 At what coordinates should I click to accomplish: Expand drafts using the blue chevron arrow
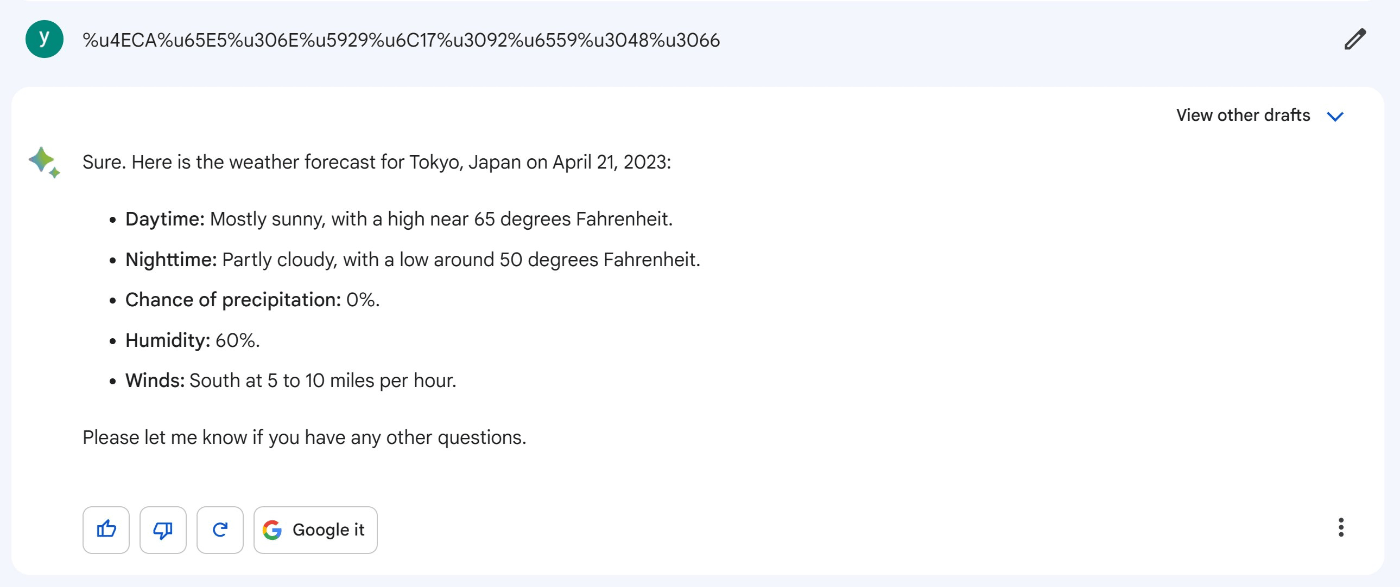coord(1335,116)
